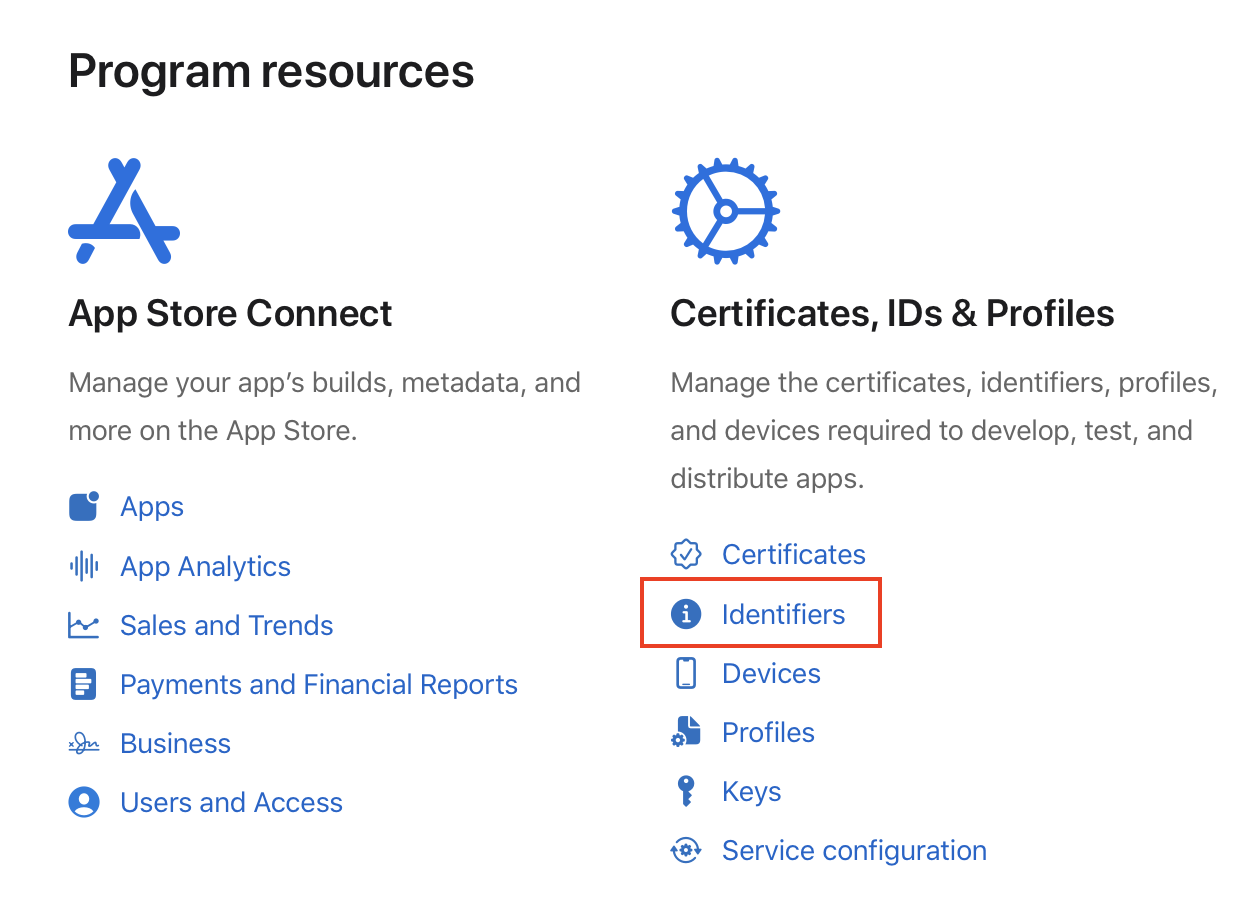This screenshot has height=918, width=1238.
Task: Click the Devices phone icon
Action: 686,673
